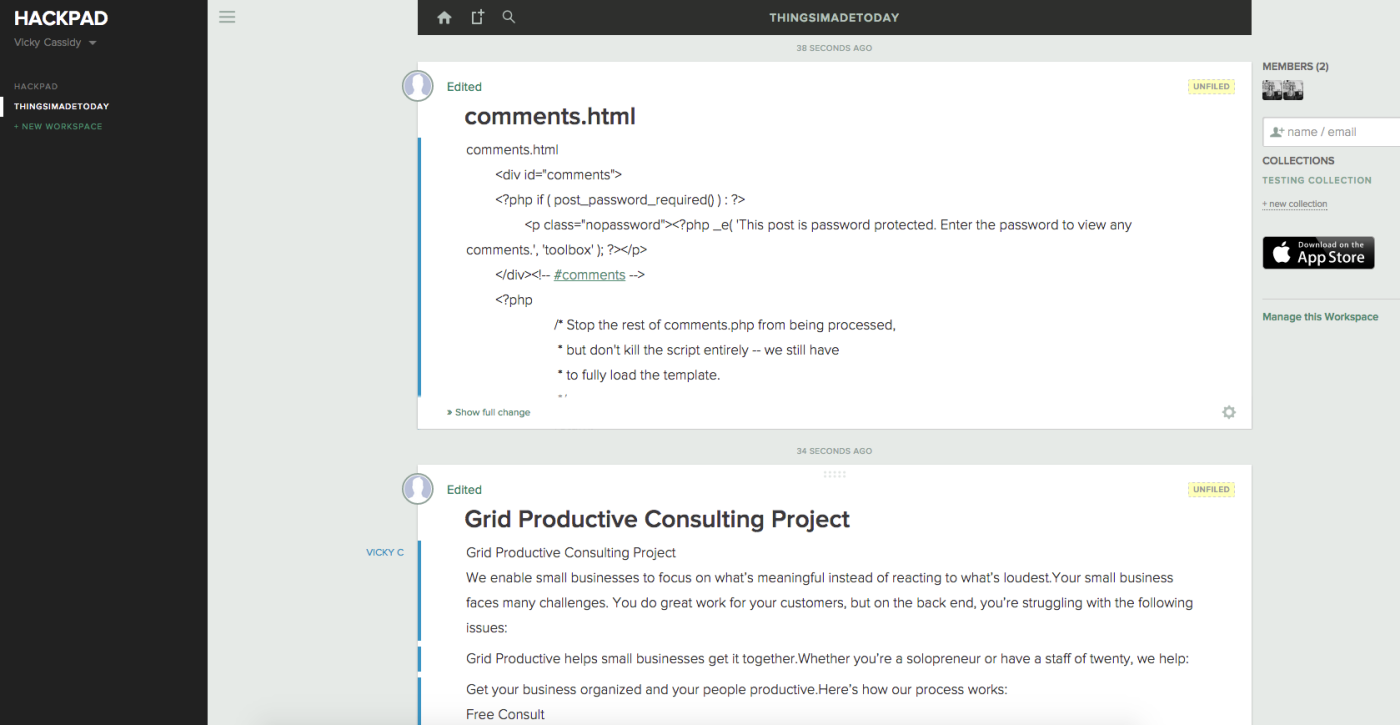
Task: Click author avatar on the comments.html pad
Action: [x=418, y=86]
